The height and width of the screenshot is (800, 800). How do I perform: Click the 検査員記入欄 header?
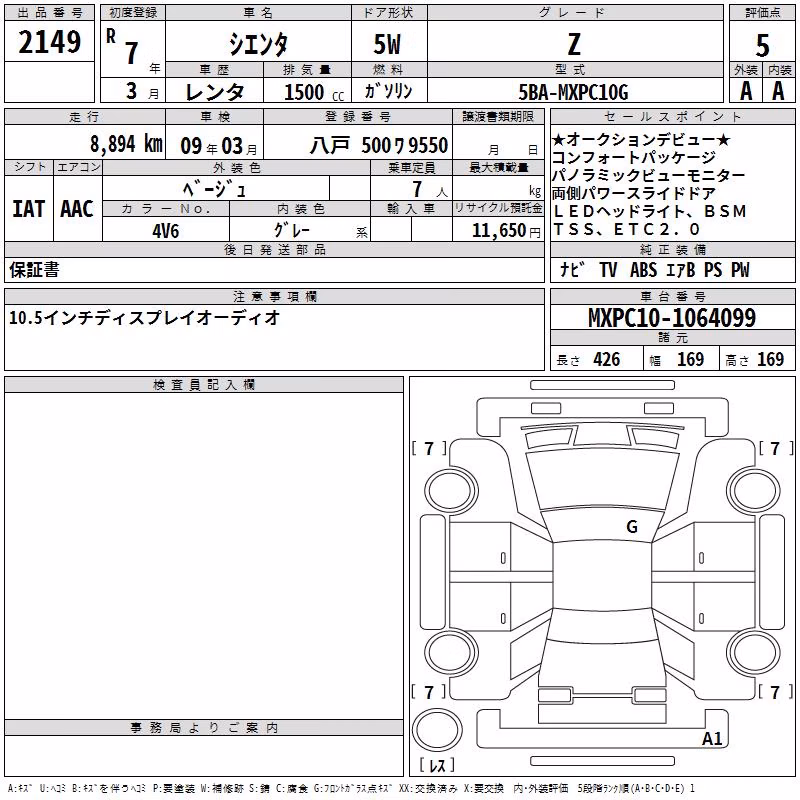click(204, 385)
